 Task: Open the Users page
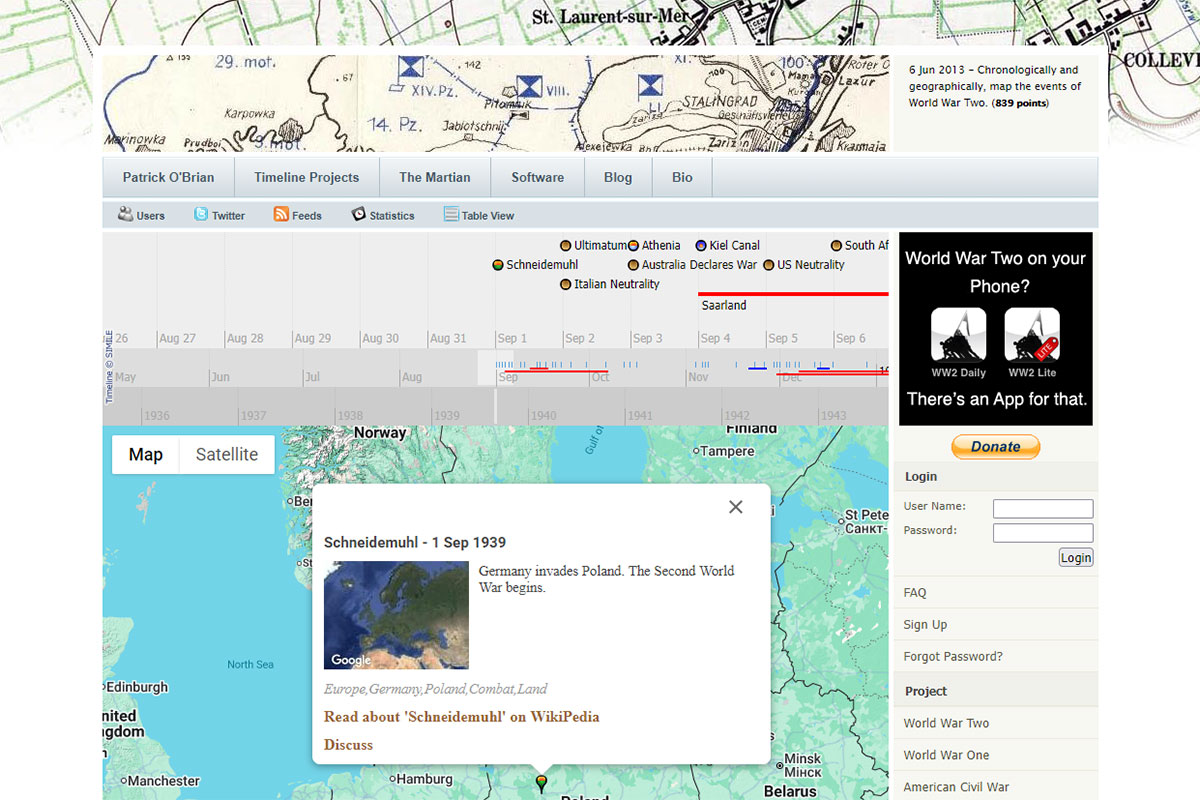141,215
